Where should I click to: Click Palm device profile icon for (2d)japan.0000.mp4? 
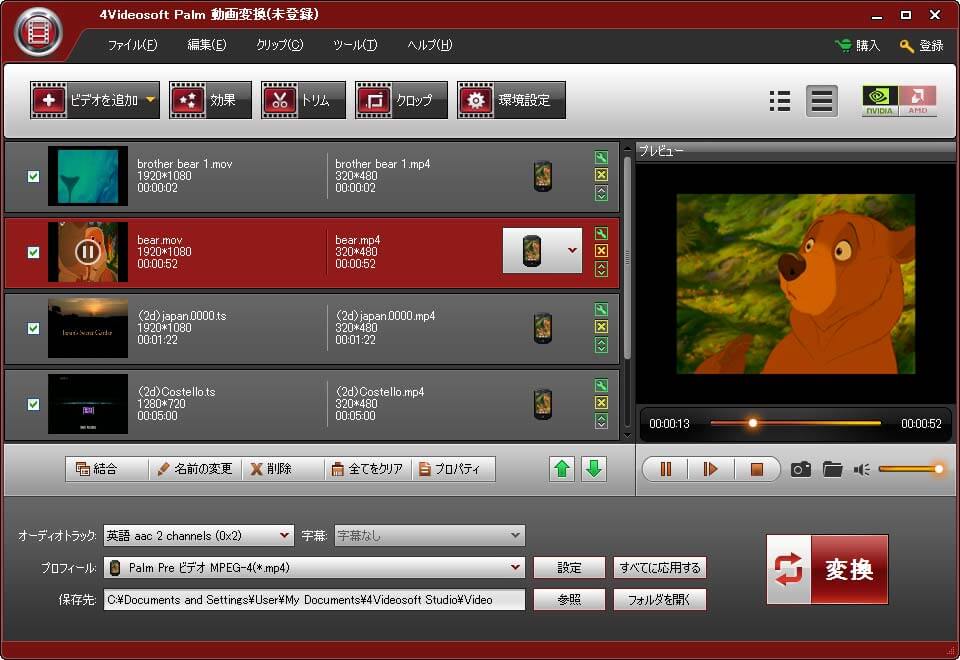[542, 328]
